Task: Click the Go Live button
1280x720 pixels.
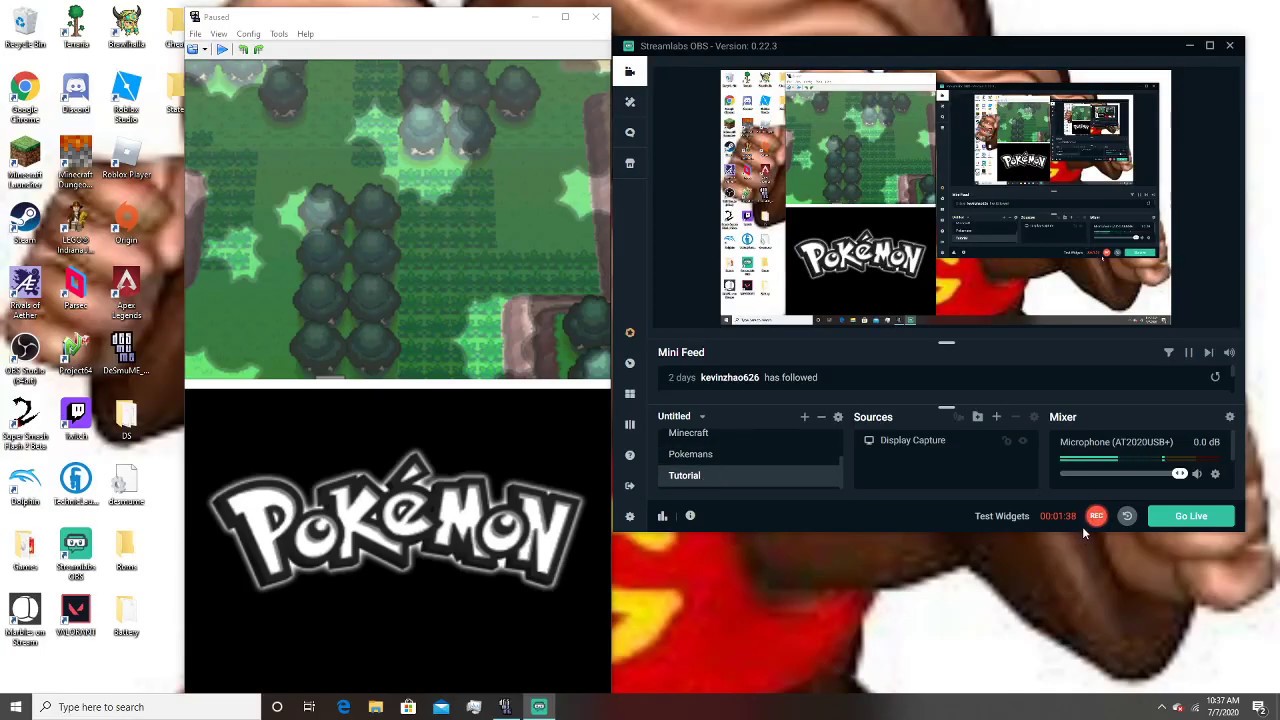Action: click(x=1191, y=516)
